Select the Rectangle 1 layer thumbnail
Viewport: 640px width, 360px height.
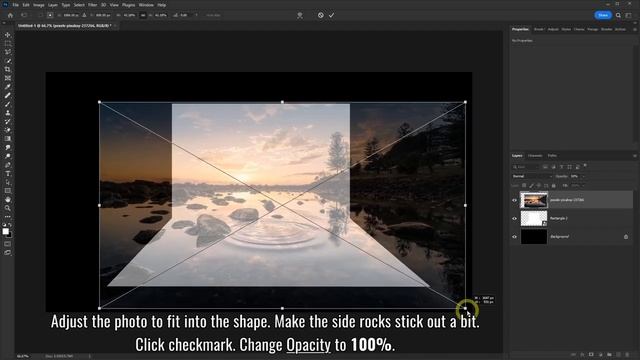pos(534,218)
